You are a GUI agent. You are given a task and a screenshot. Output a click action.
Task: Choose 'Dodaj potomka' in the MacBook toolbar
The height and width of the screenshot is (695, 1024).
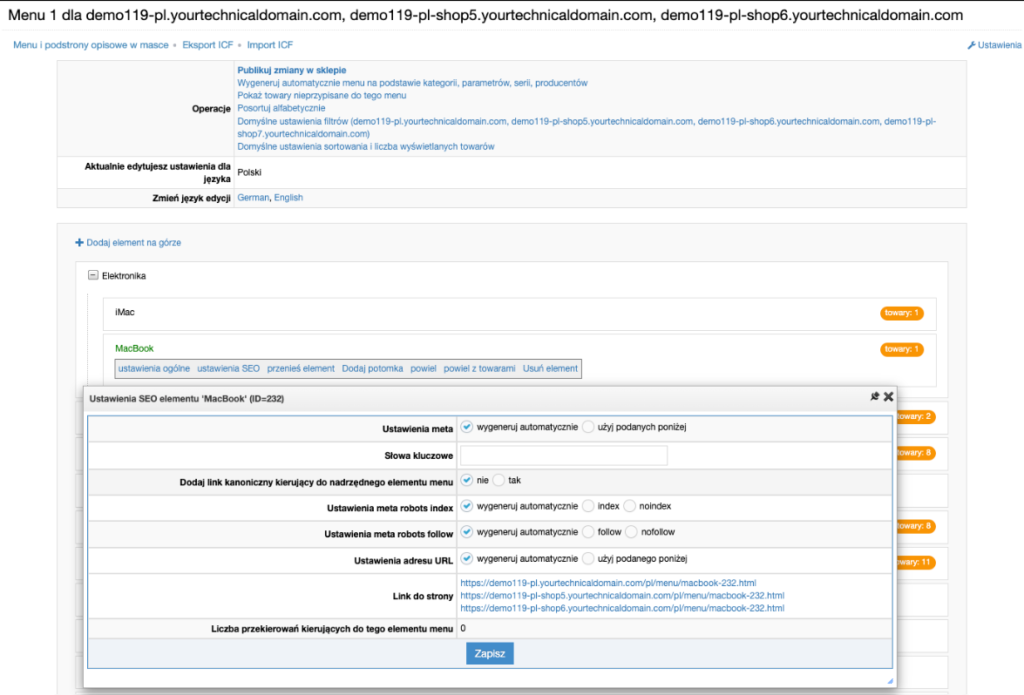coord(372,369)
